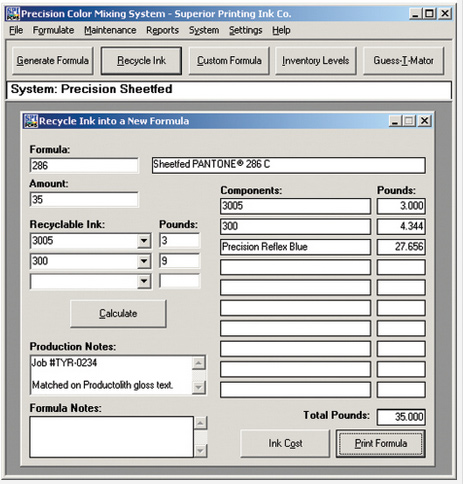Screen dimensions: 463x484
Task: Expand the 3005 recyclable ink dropdown
Action: click(x=144, y=241)
